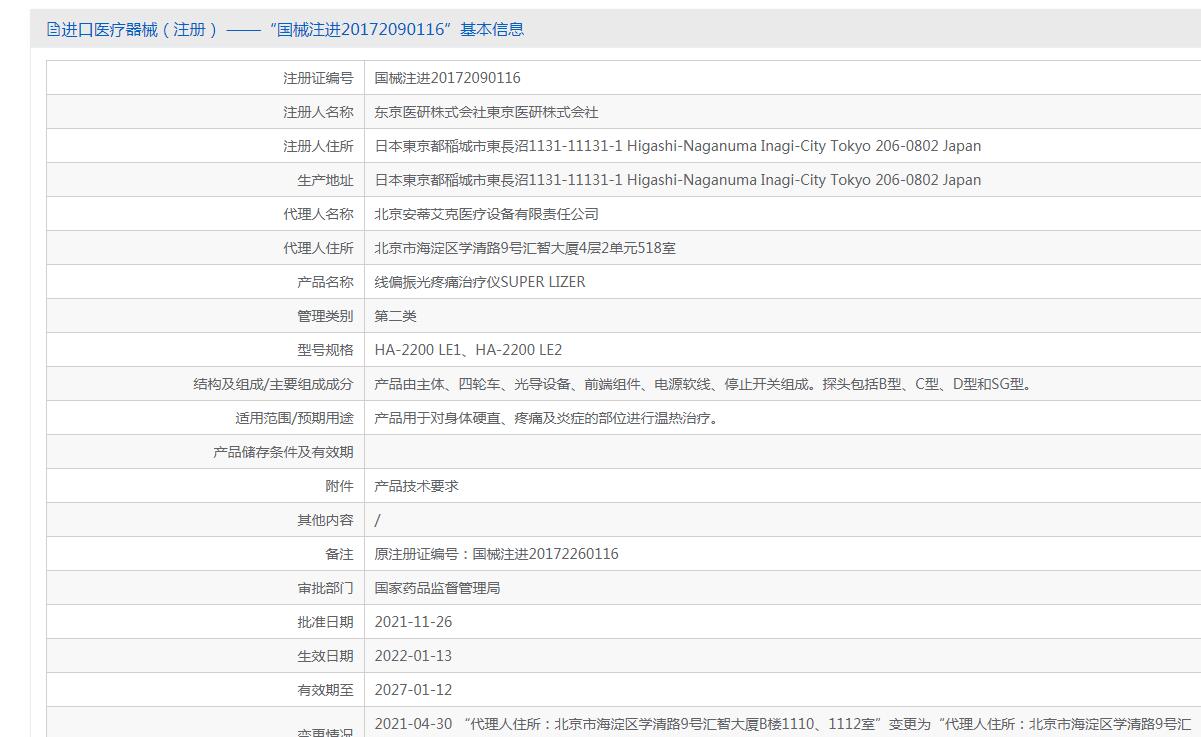
Task: Select value 产品技术要求
Action: 417,486
